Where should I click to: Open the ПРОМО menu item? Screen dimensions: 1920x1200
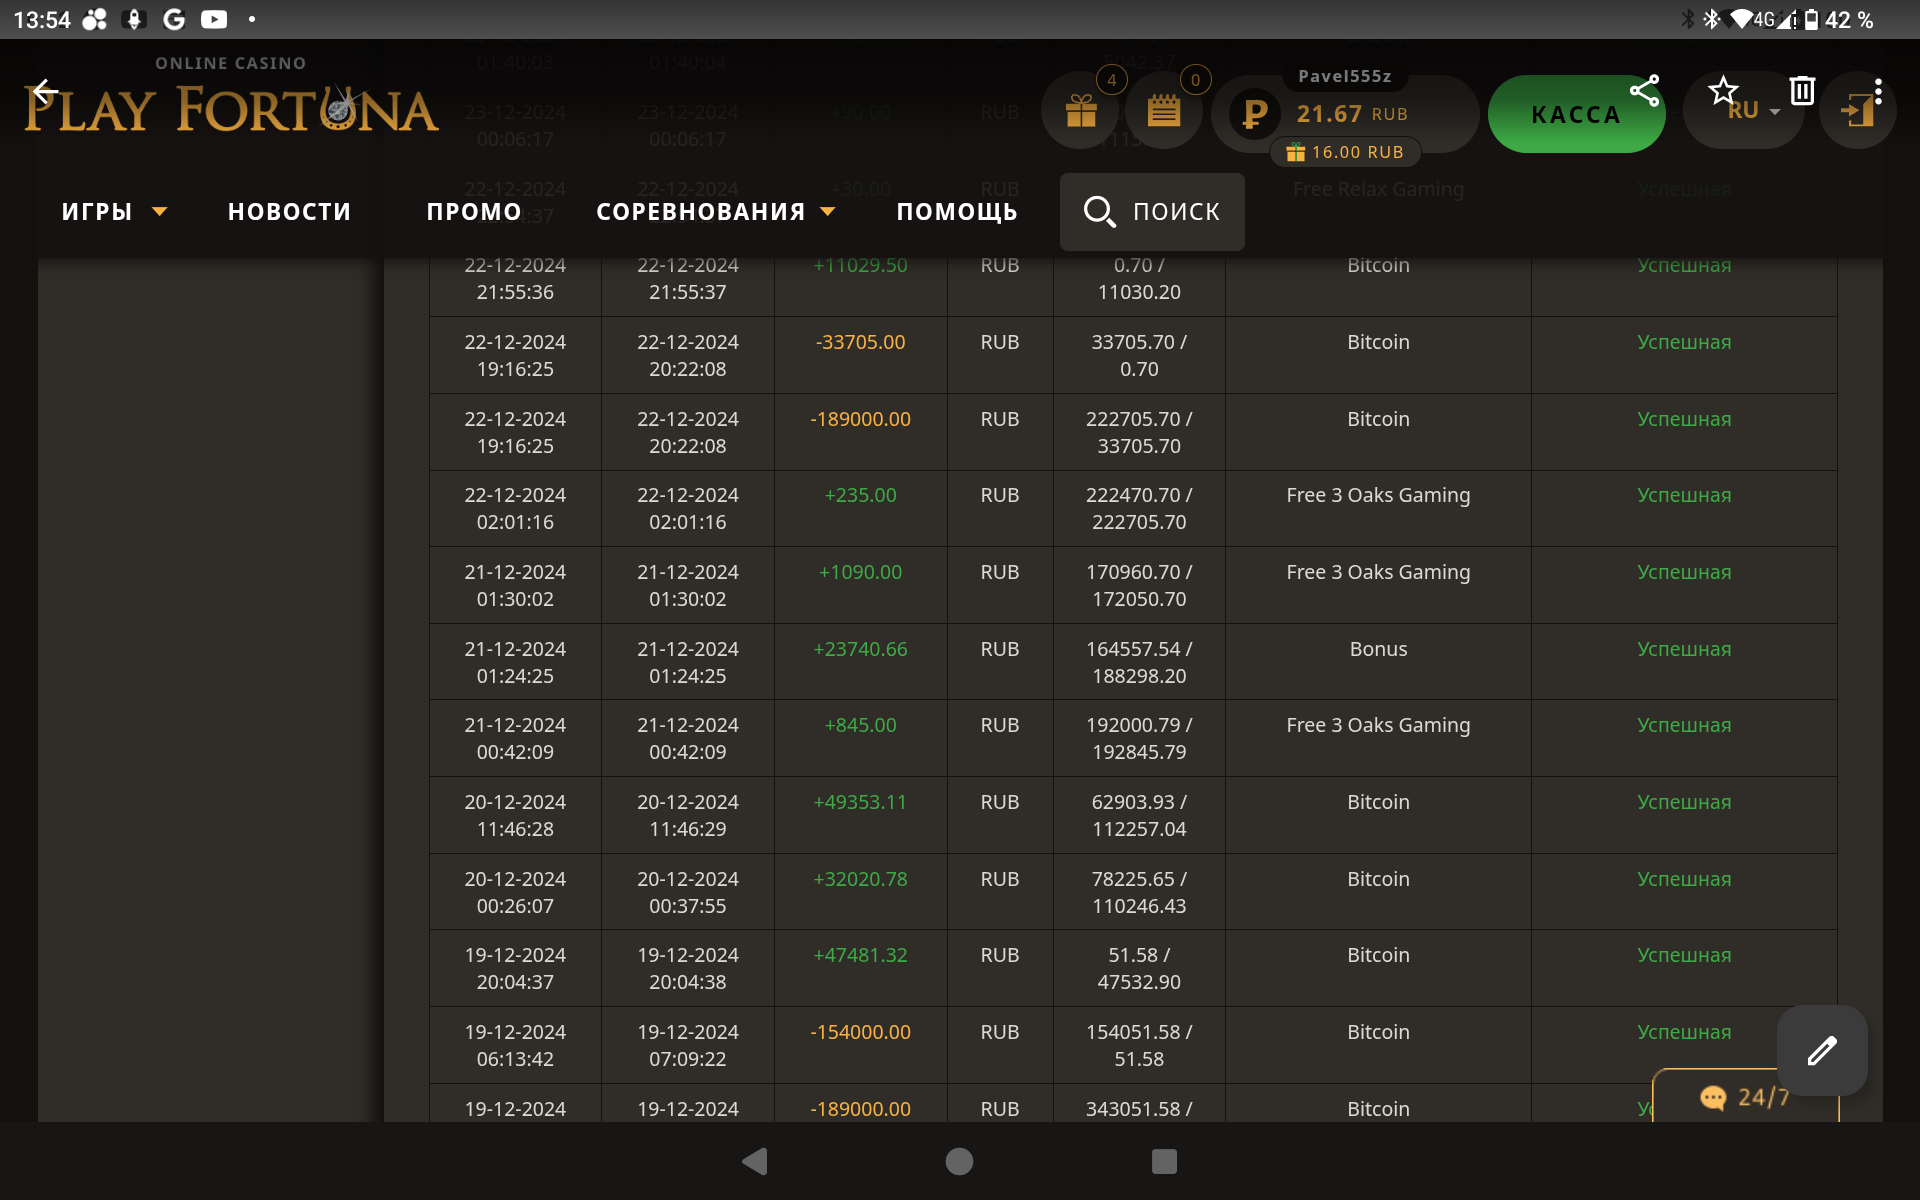click(x=474, y=212)
